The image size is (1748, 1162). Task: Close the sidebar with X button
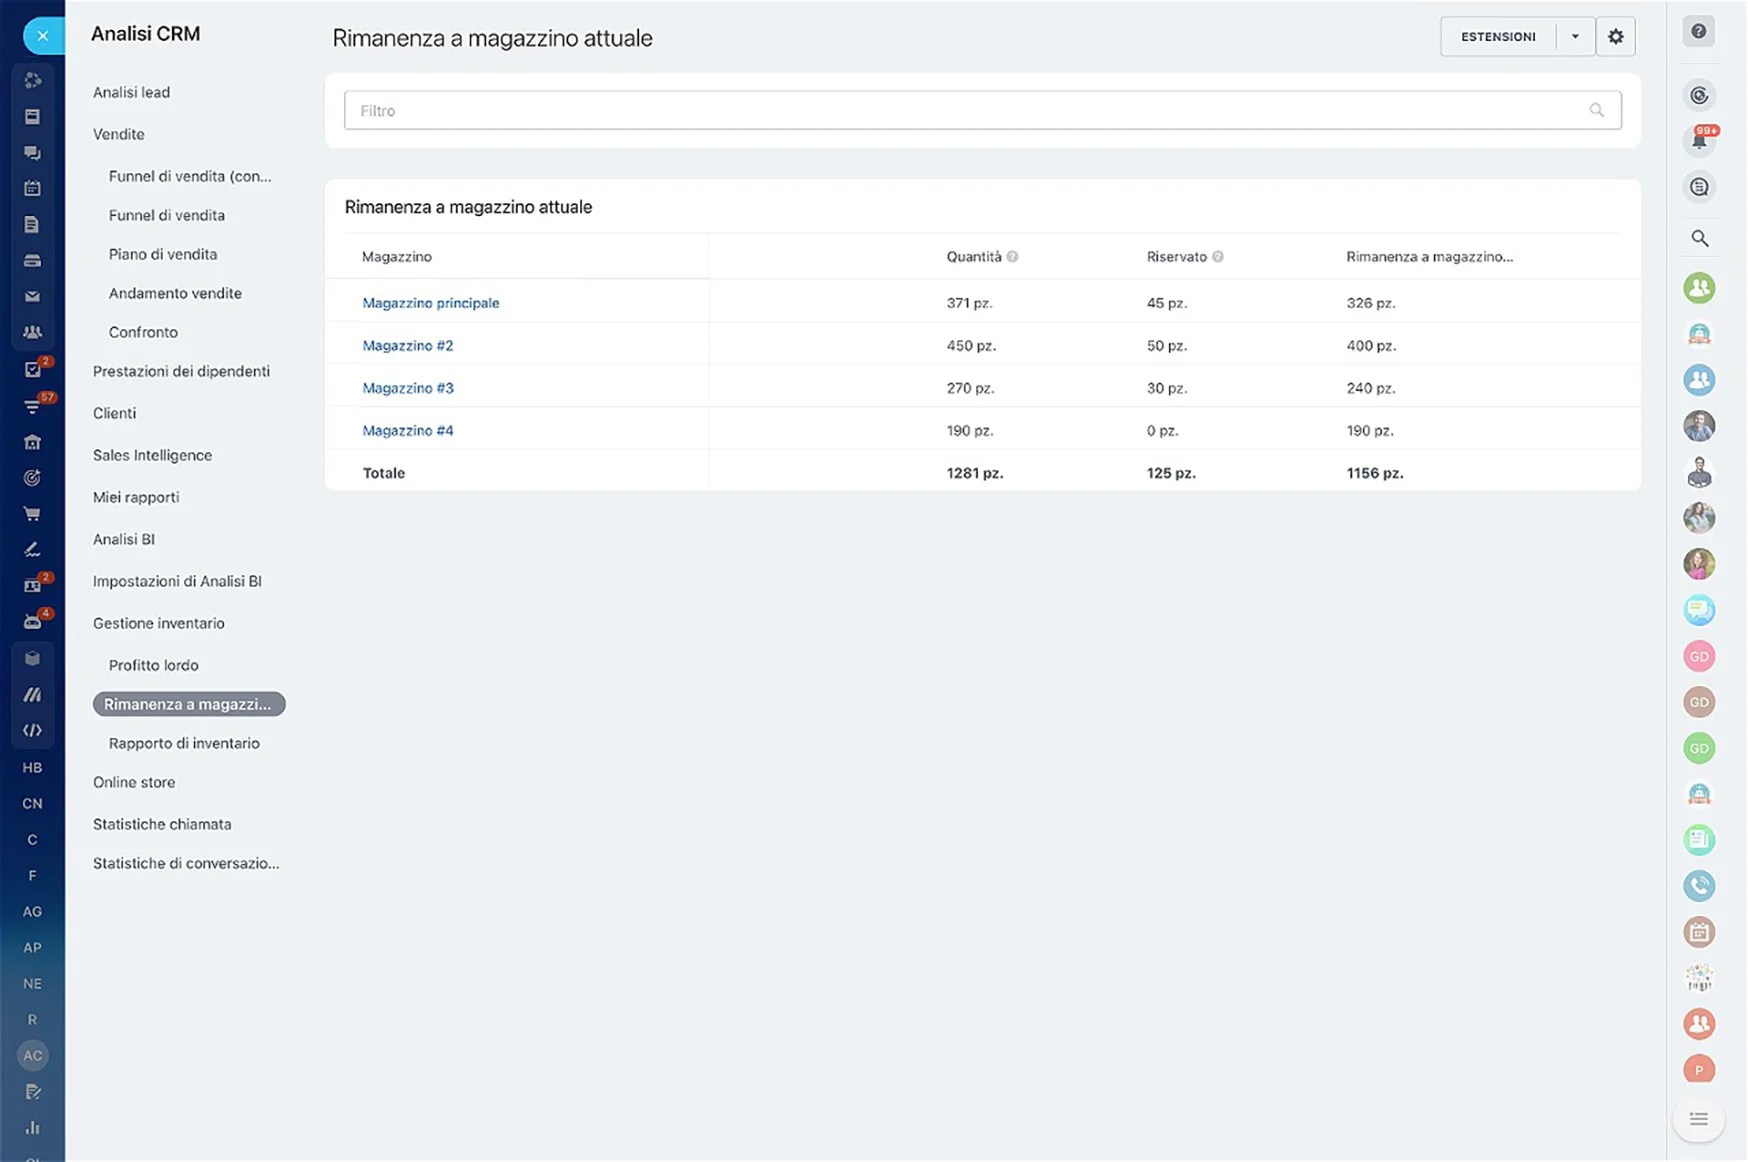click(42, 36)
